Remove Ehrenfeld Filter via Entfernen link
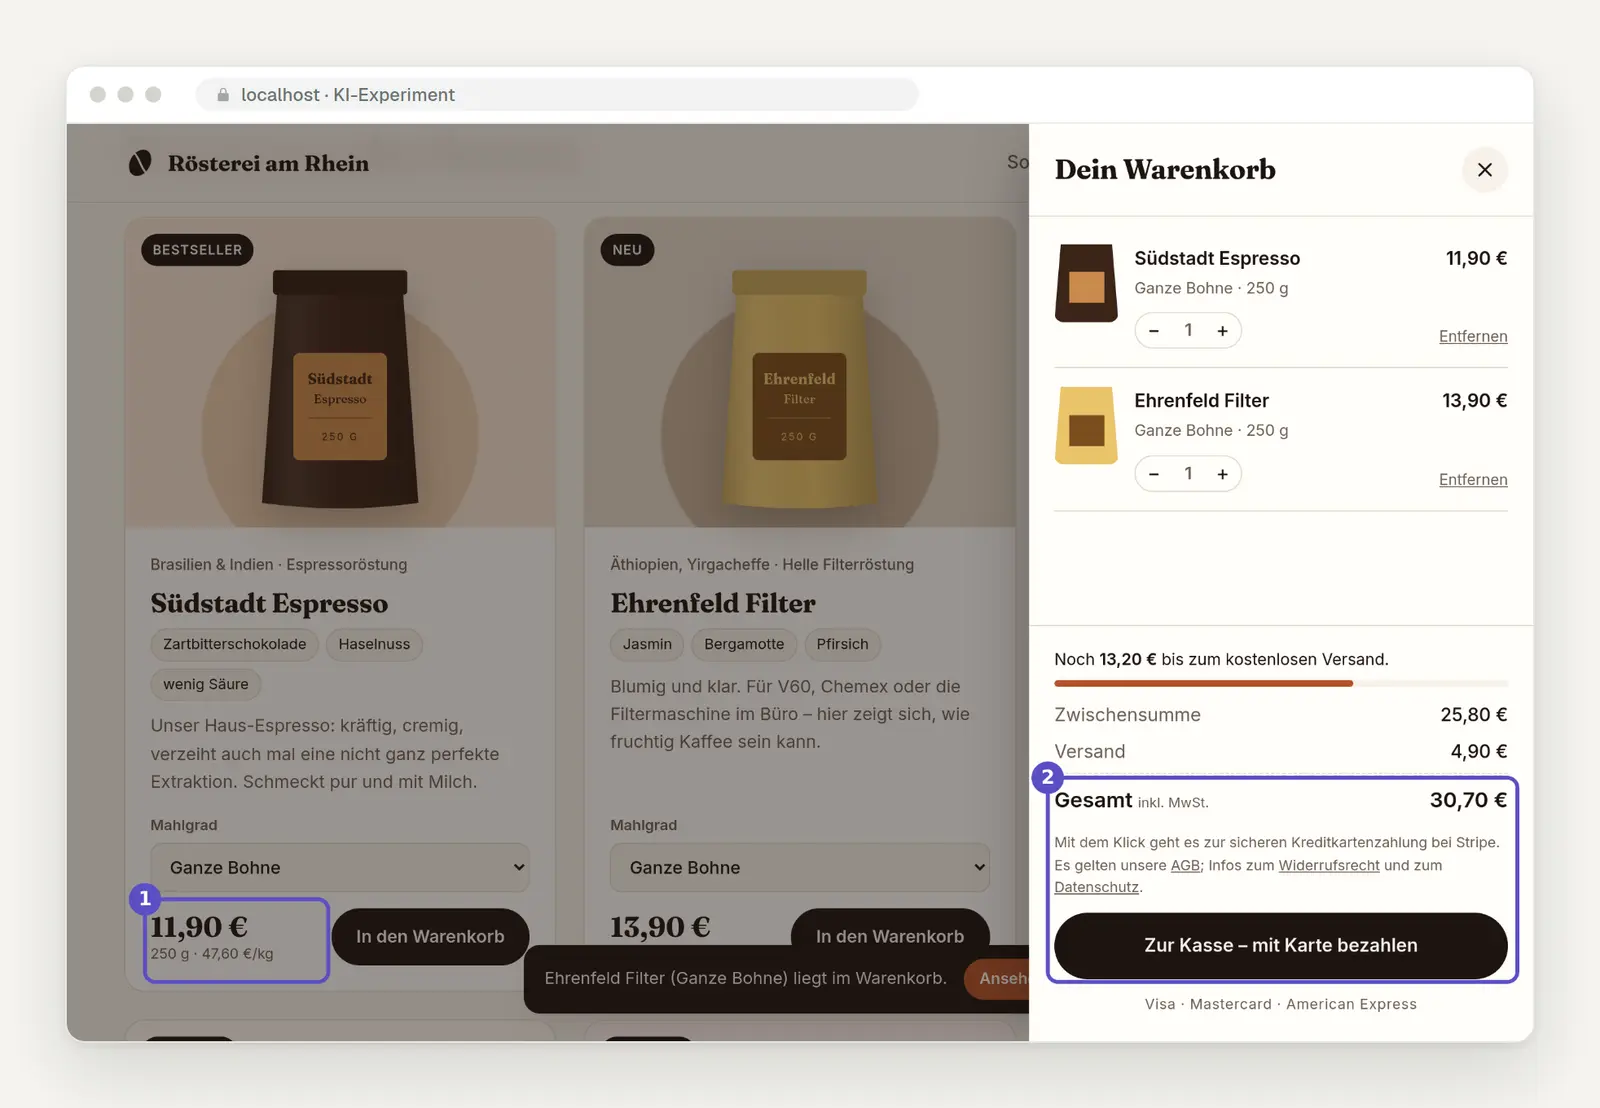The image size is (1600, 1108). click(1473, 479)
